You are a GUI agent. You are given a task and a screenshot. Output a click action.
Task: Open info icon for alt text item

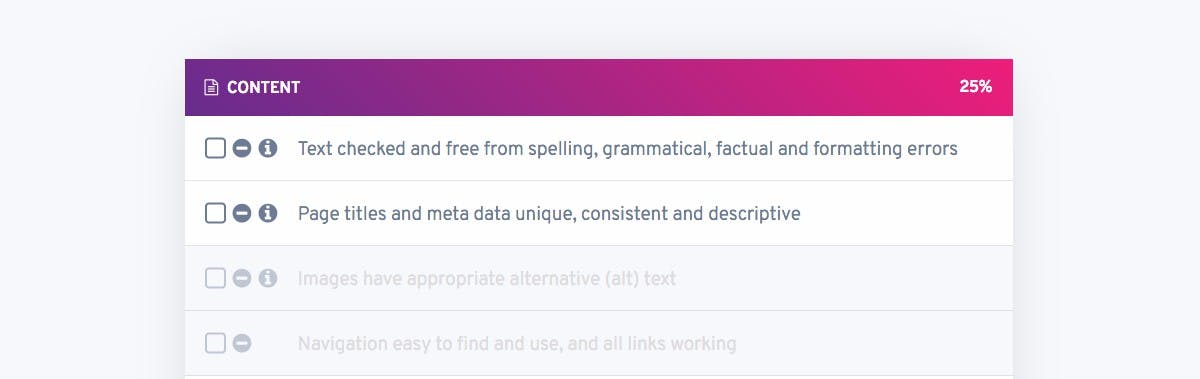pos(268,278)
